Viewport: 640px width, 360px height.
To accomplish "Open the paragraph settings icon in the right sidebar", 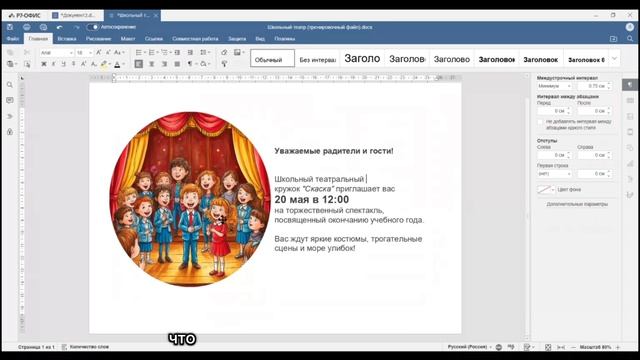I will click(630, 85).
